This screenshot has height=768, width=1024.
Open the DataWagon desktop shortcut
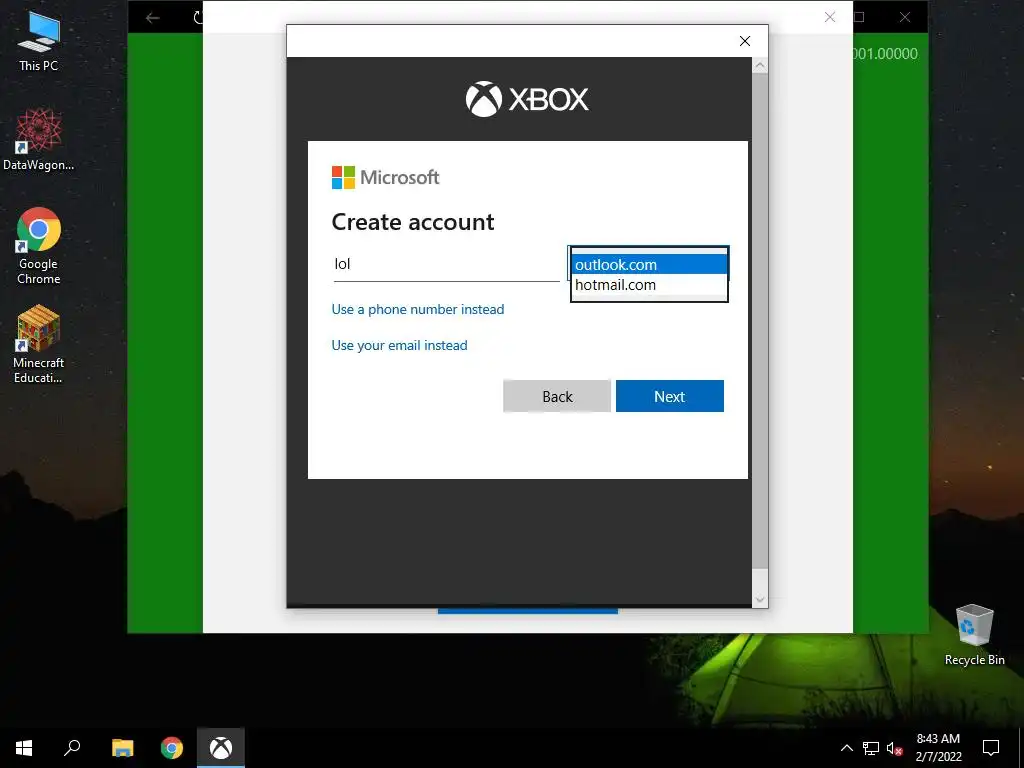click(x=39, y=140)
